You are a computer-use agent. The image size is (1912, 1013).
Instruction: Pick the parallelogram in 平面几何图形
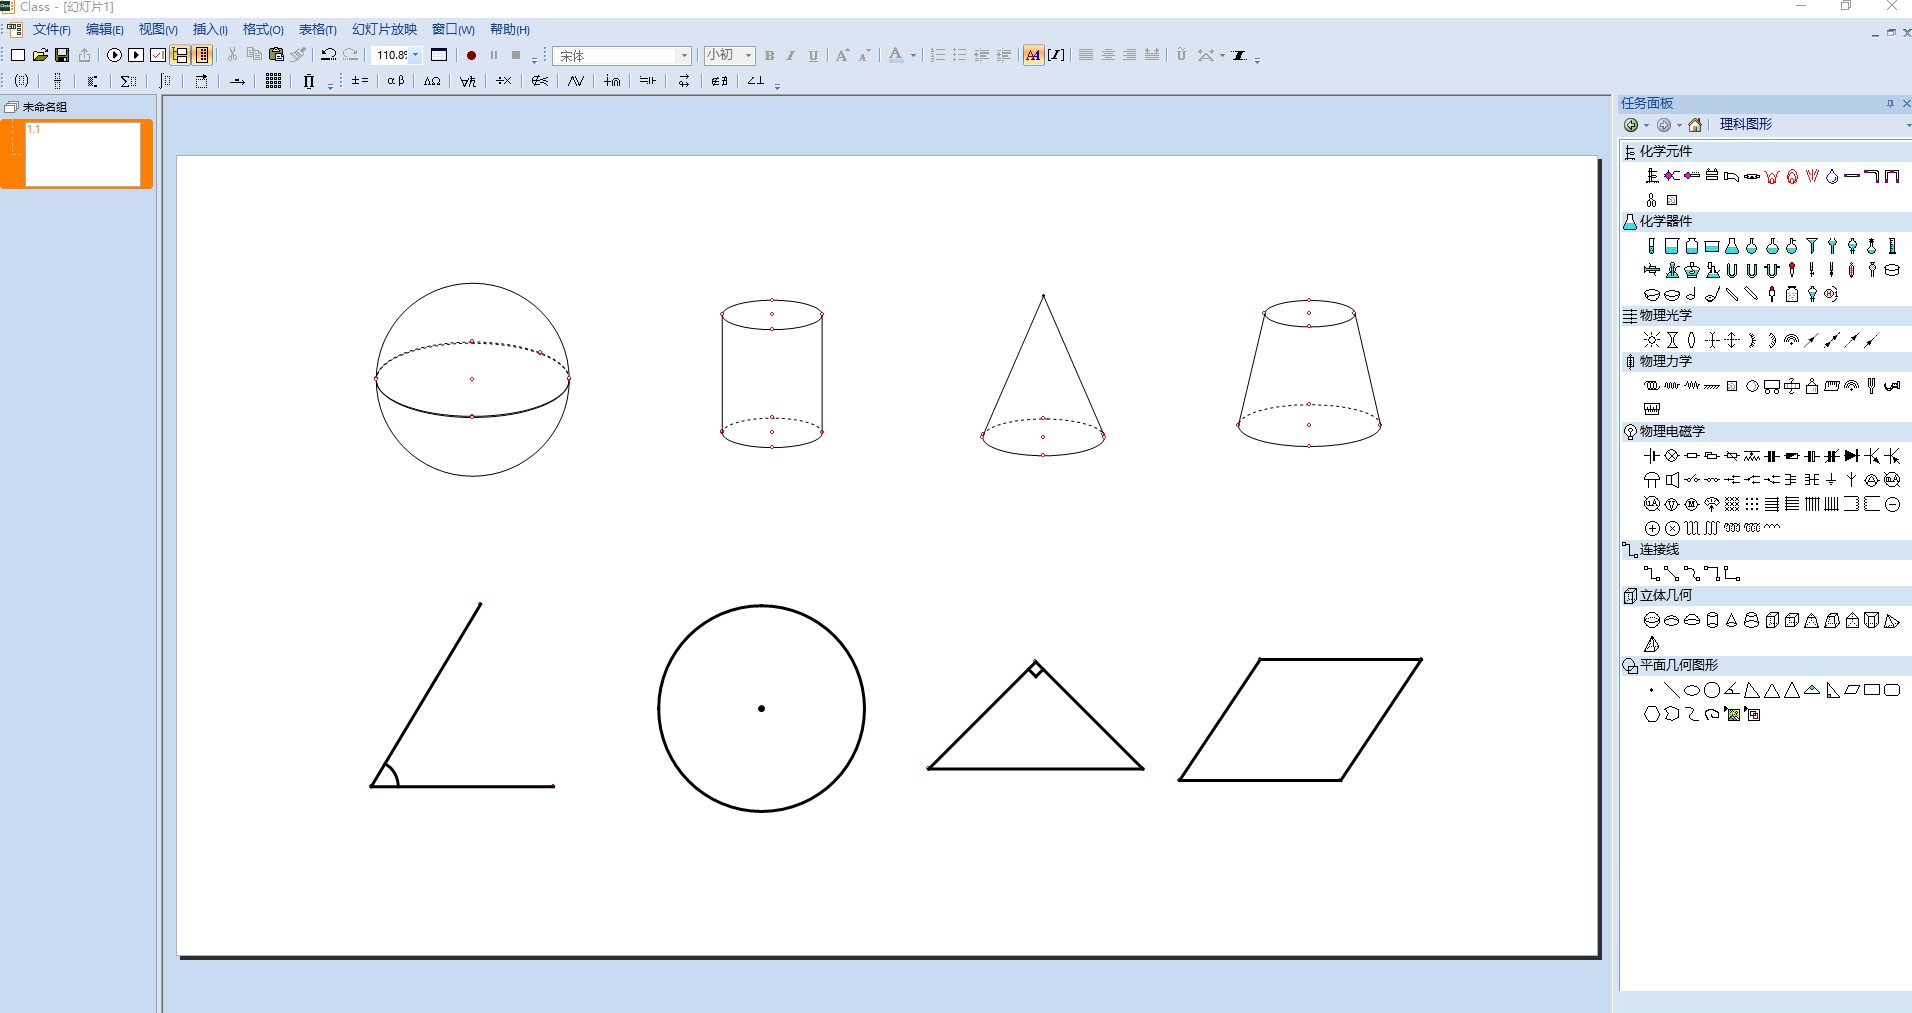tap(1852, 690)
